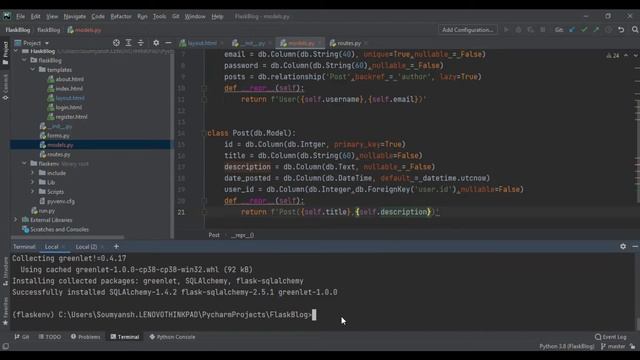This screenshot has width=640, height=360.
Task: Click the Stop square icon in toolbar
Action: pyautogui.click(x=542, y=30)
